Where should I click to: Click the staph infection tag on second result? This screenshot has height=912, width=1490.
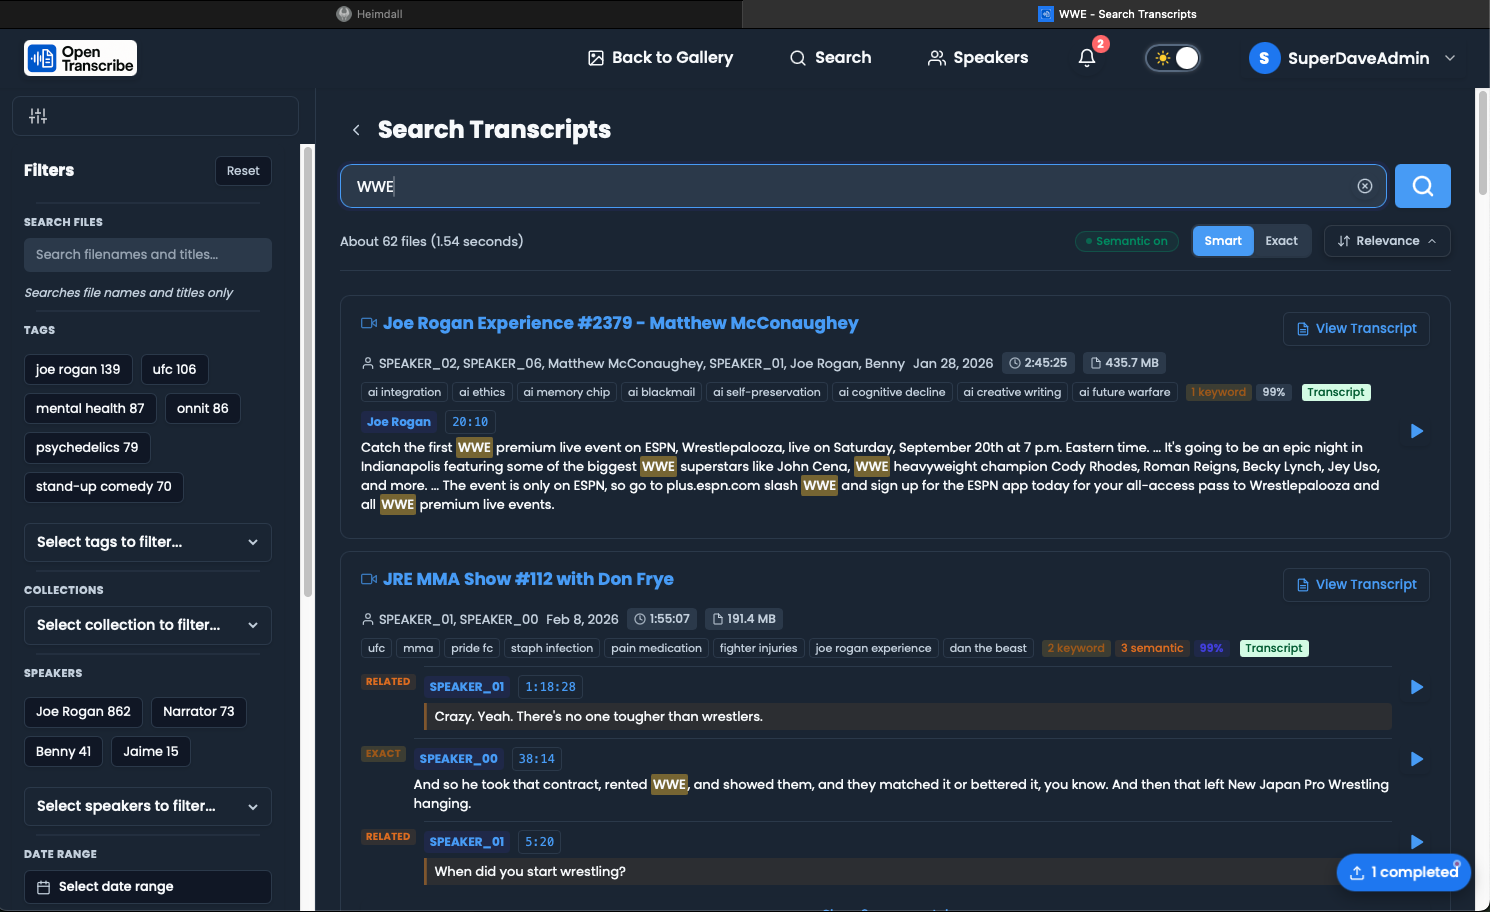click(x=552, y=648)
